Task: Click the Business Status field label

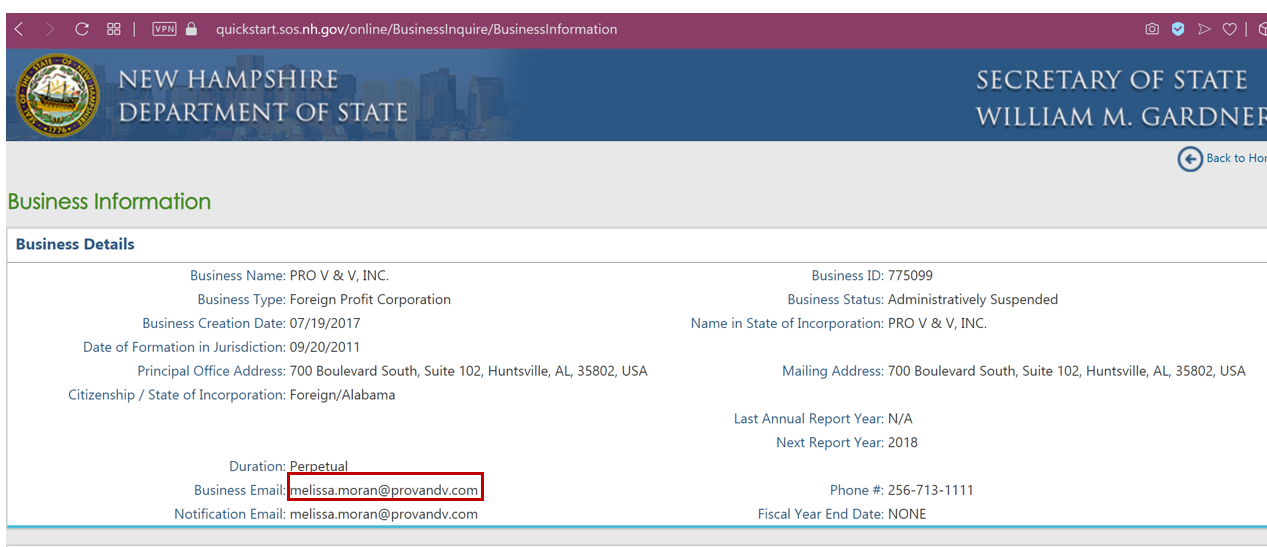Action: pyautogui.click(x=836, y=300)
